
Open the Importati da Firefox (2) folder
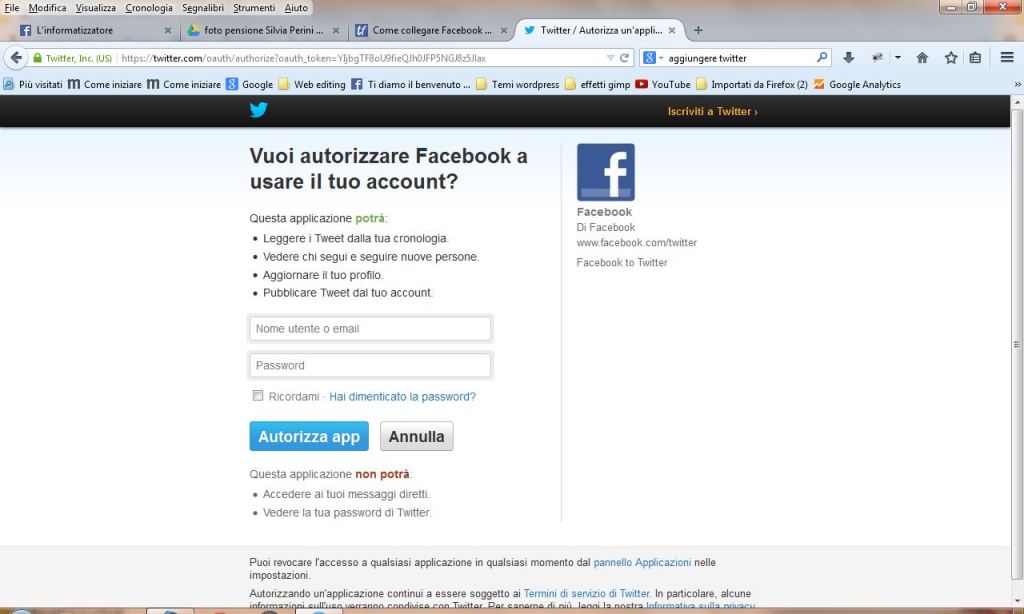752,84
